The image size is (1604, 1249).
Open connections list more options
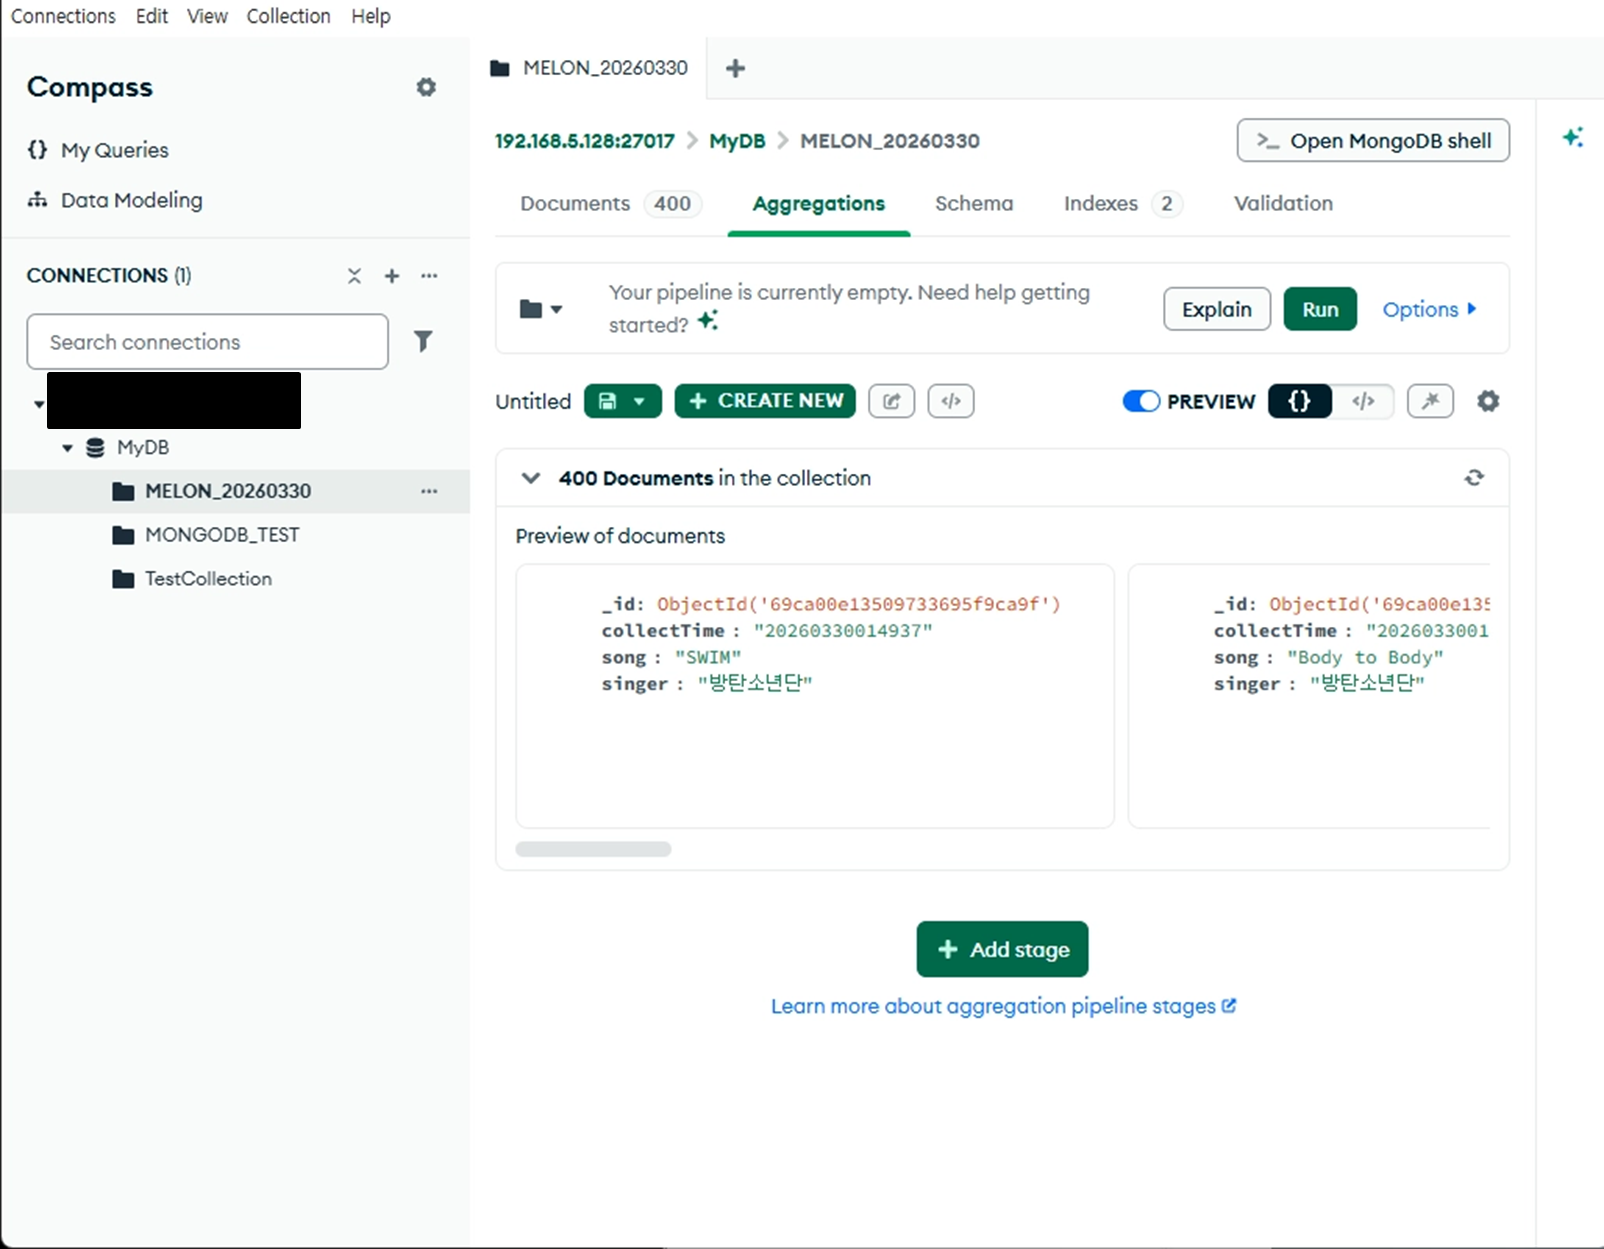click(x=429, y=276)
